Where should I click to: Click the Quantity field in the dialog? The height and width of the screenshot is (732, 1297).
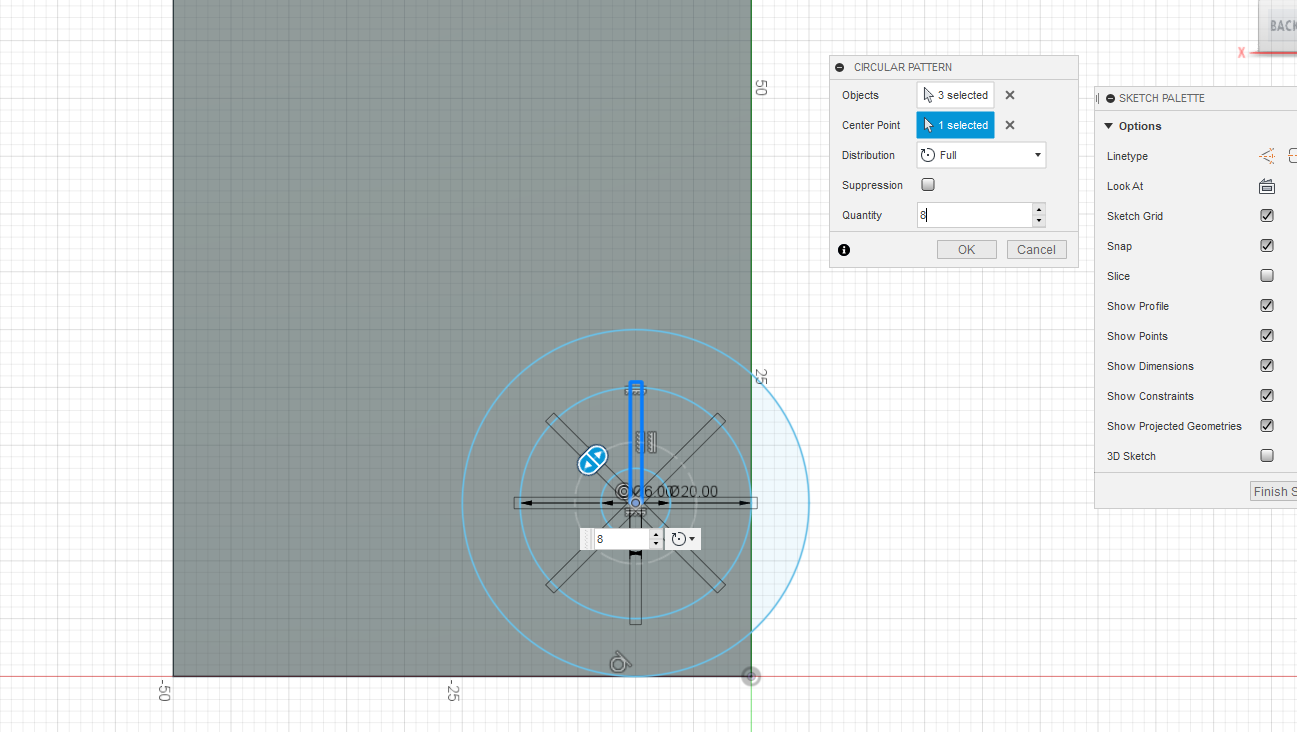(x=974, y=215)
